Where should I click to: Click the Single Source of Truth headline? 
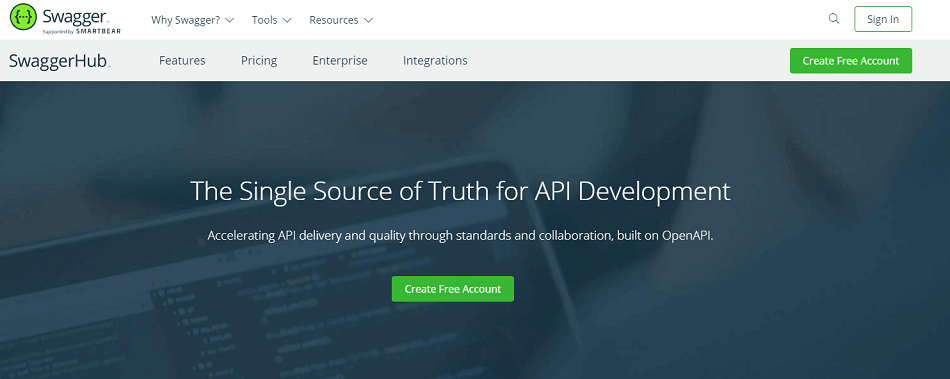point(460,191)
